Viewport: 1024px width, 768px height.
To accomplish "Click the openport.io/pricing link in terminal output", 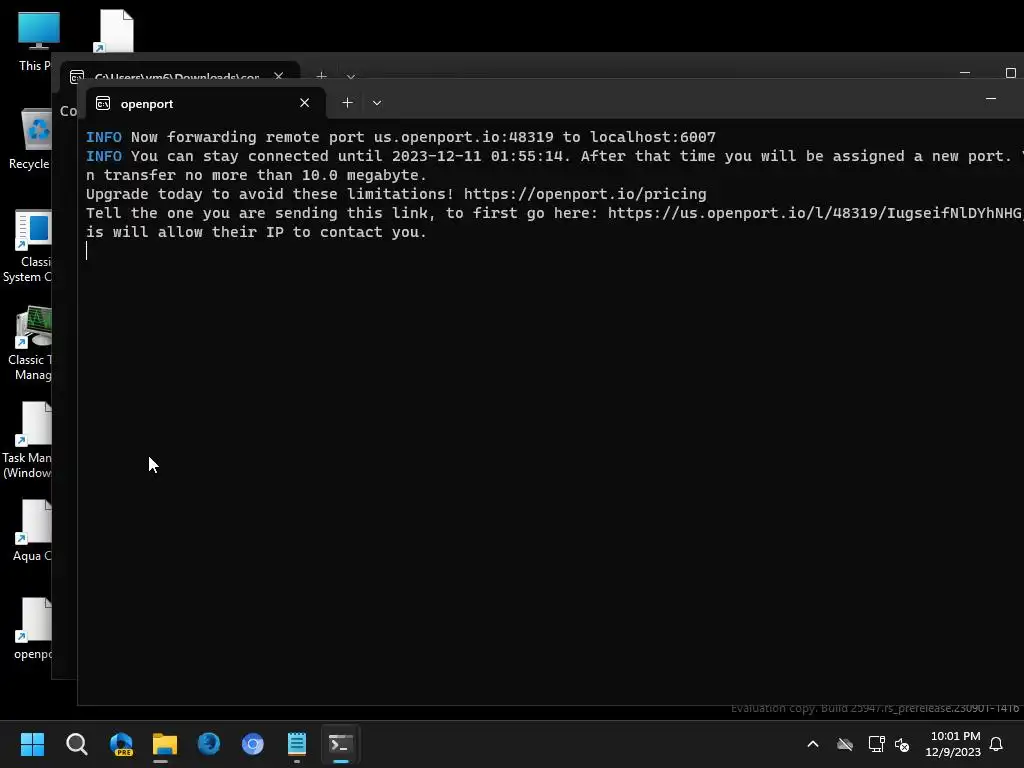I will (585, 194).
